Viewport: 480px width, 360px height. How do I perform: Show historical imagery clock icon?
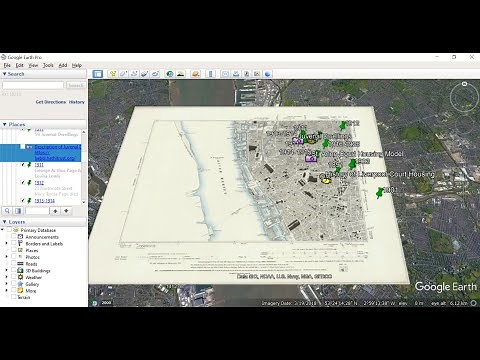pyautogui.click(x=170, y=74)
